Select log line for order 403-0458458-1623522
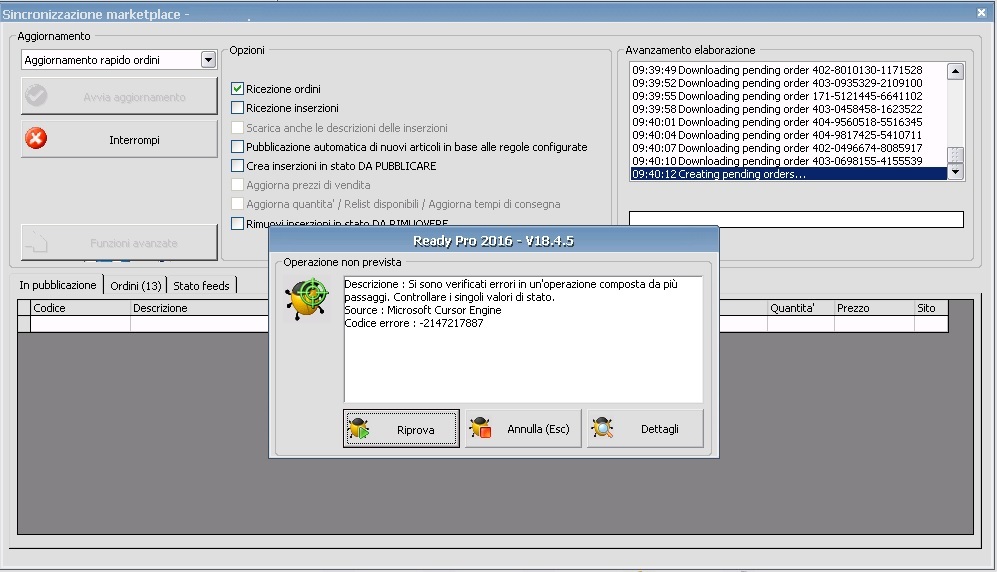This screenshot has width=997, height=572. [788, 109]
